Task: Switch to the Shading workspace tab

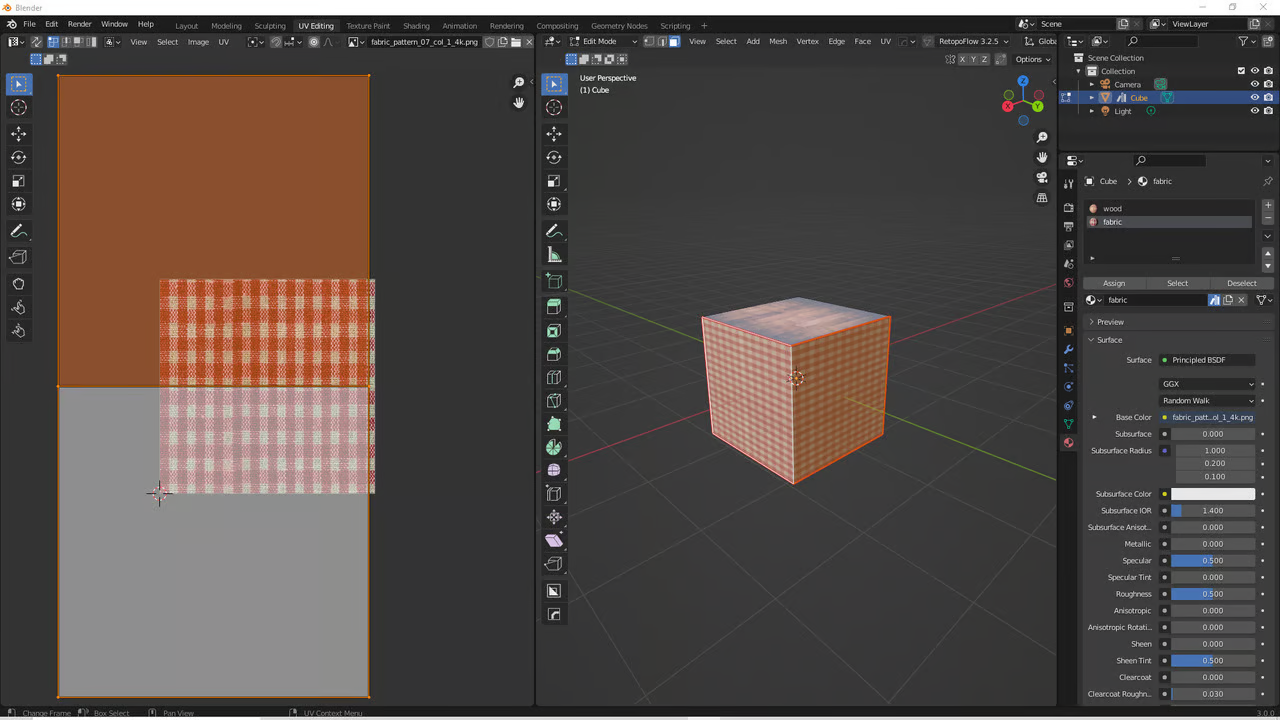Action: (416, 25)
